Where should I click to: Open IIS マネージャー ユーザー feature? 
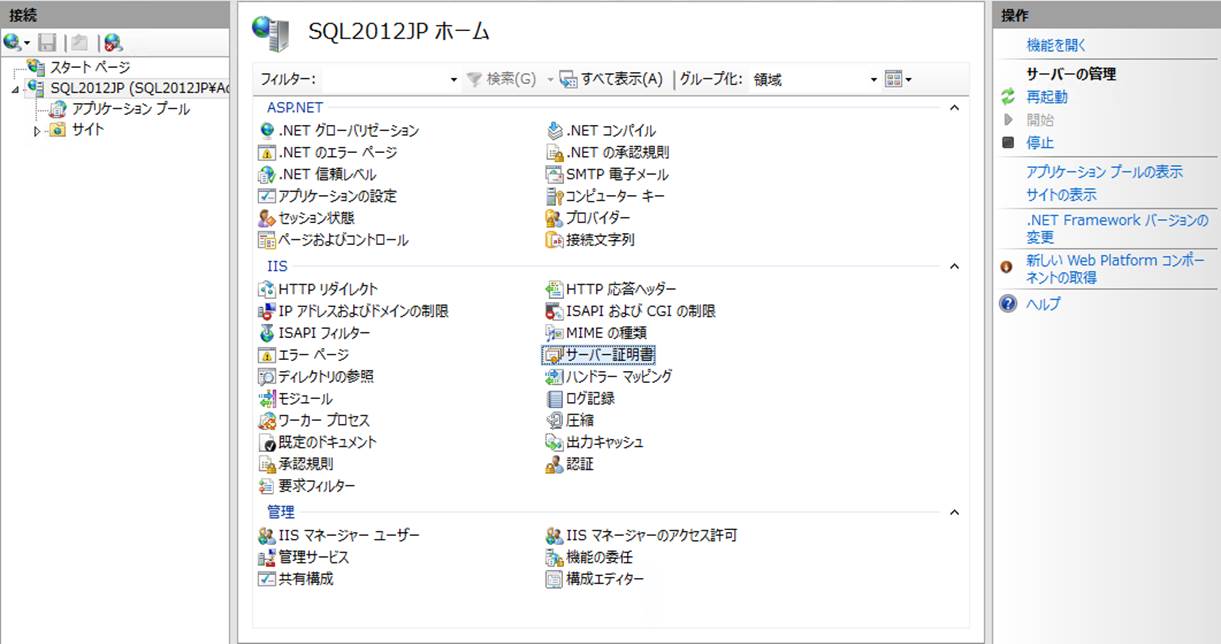point(340,535)
